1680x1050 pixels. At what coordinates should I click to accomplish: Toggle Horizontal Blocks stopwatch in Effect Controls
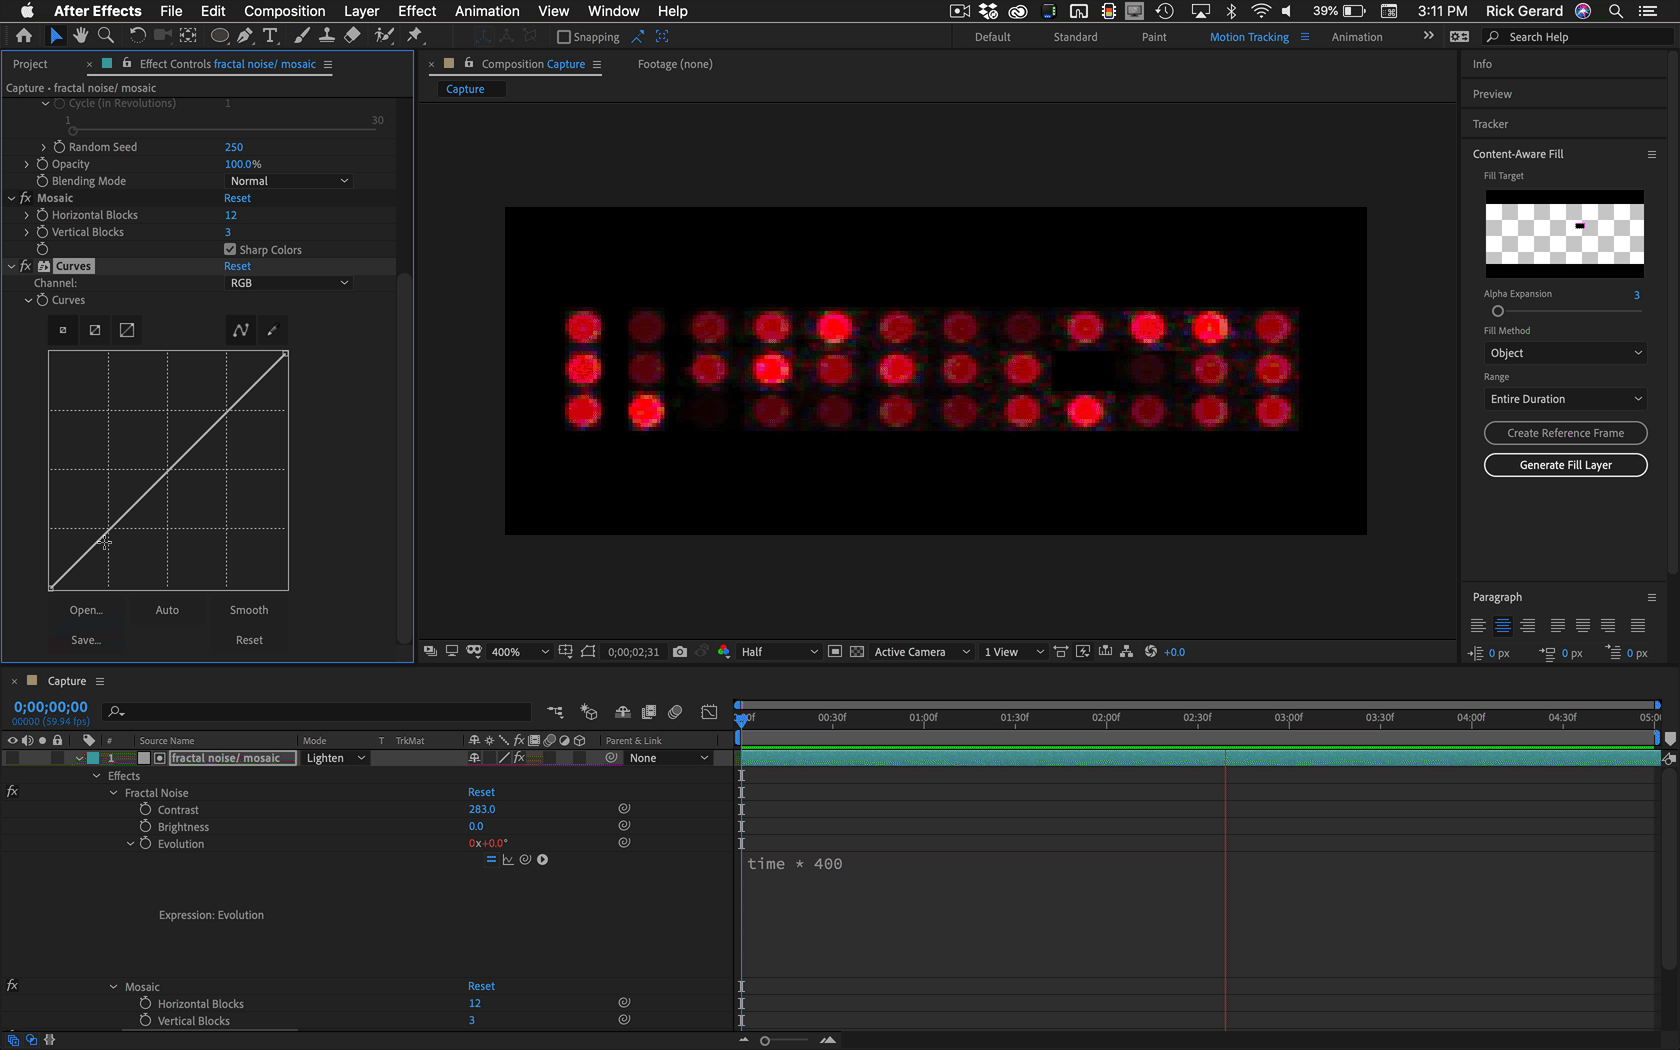pos(42,215)
